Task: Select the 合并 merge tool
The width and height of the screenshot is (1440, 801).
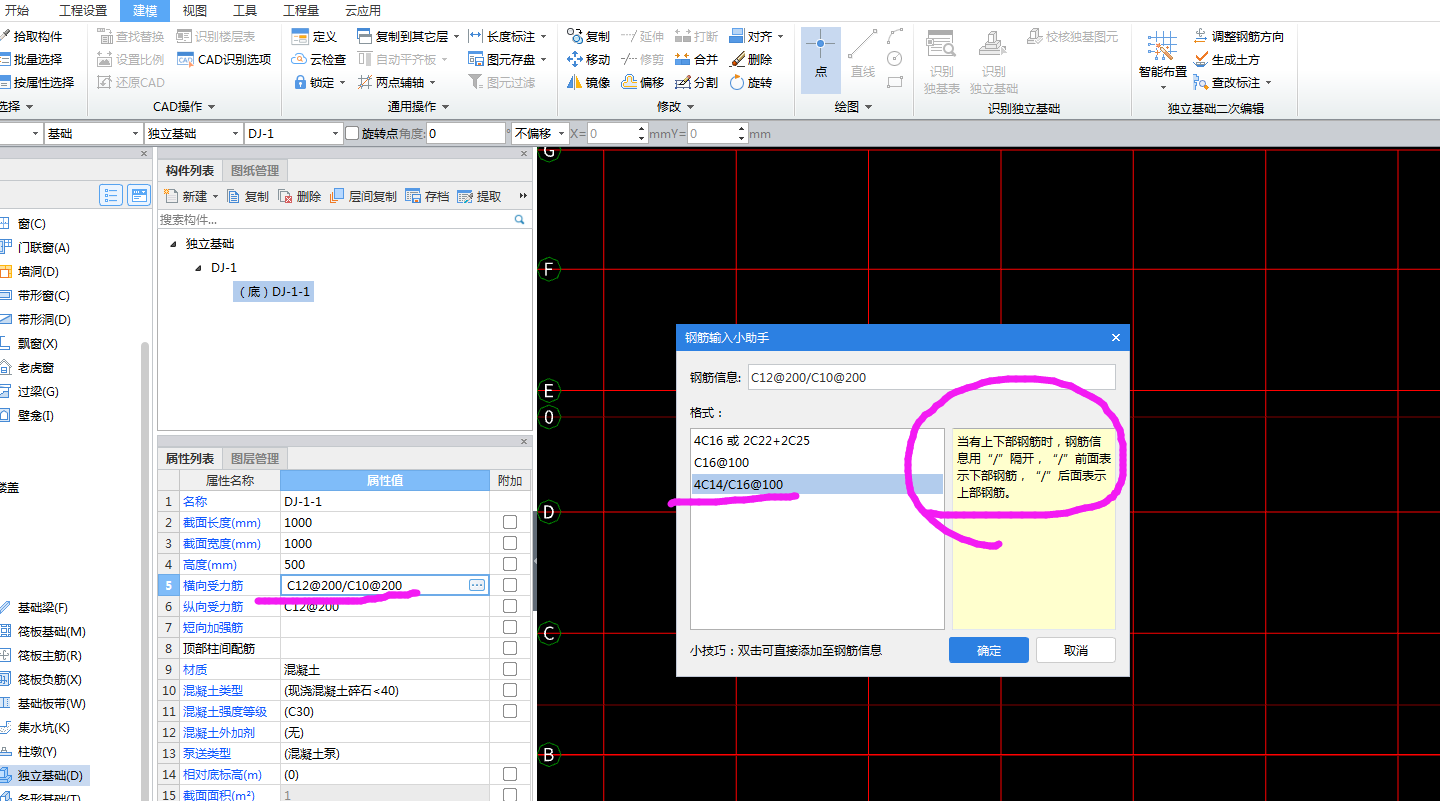Action: 696,59
